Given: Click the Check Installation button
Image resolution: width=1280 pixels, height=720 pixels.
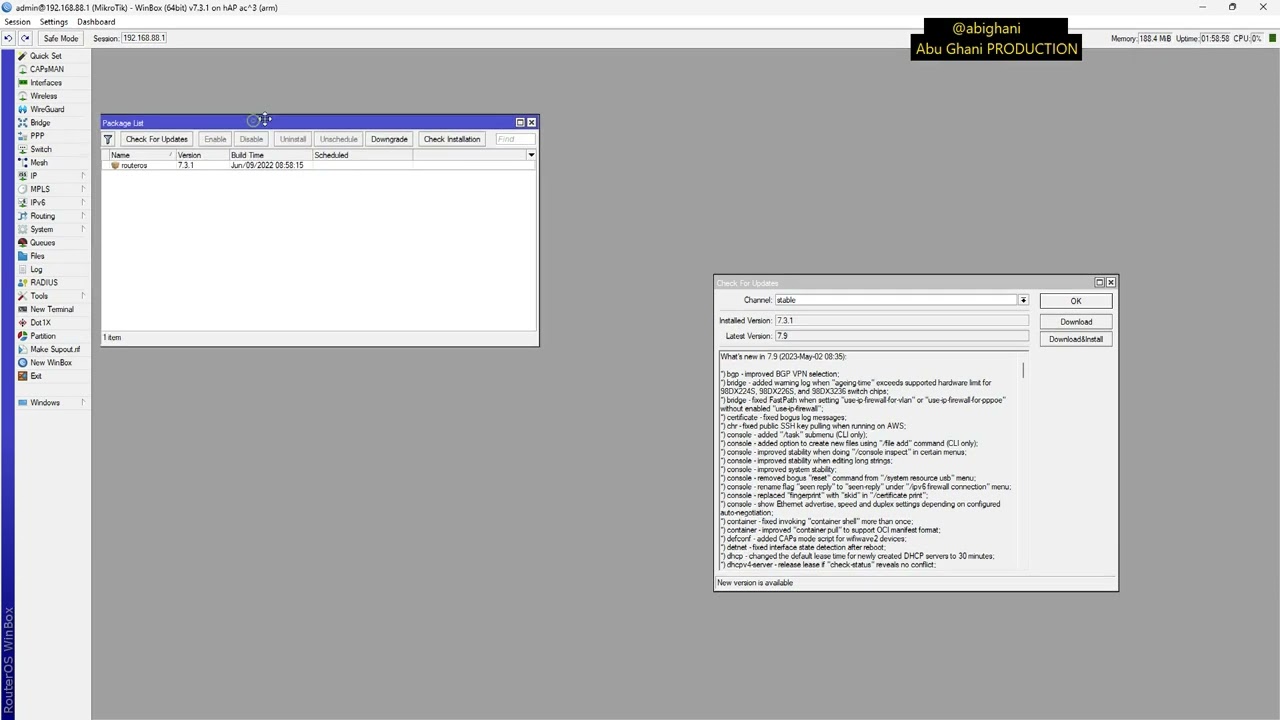Looking at the screenshot, I should (452, 139).
